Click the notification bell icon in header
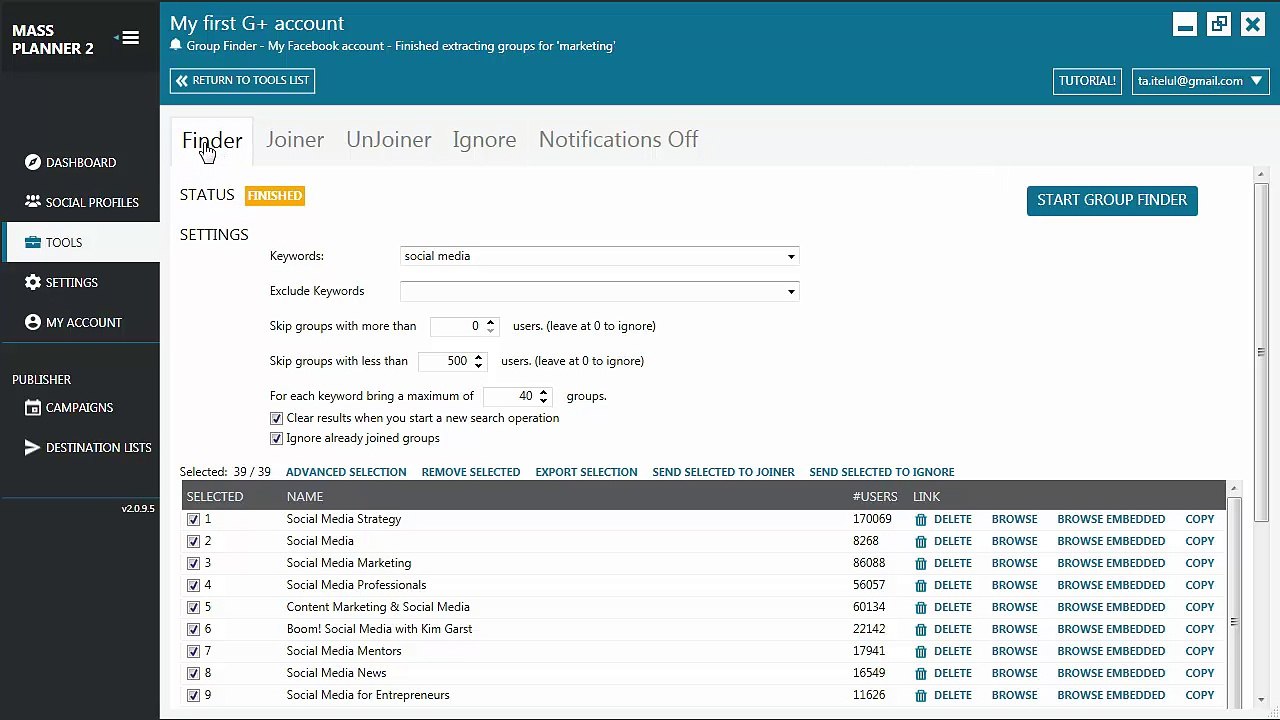 176,45
